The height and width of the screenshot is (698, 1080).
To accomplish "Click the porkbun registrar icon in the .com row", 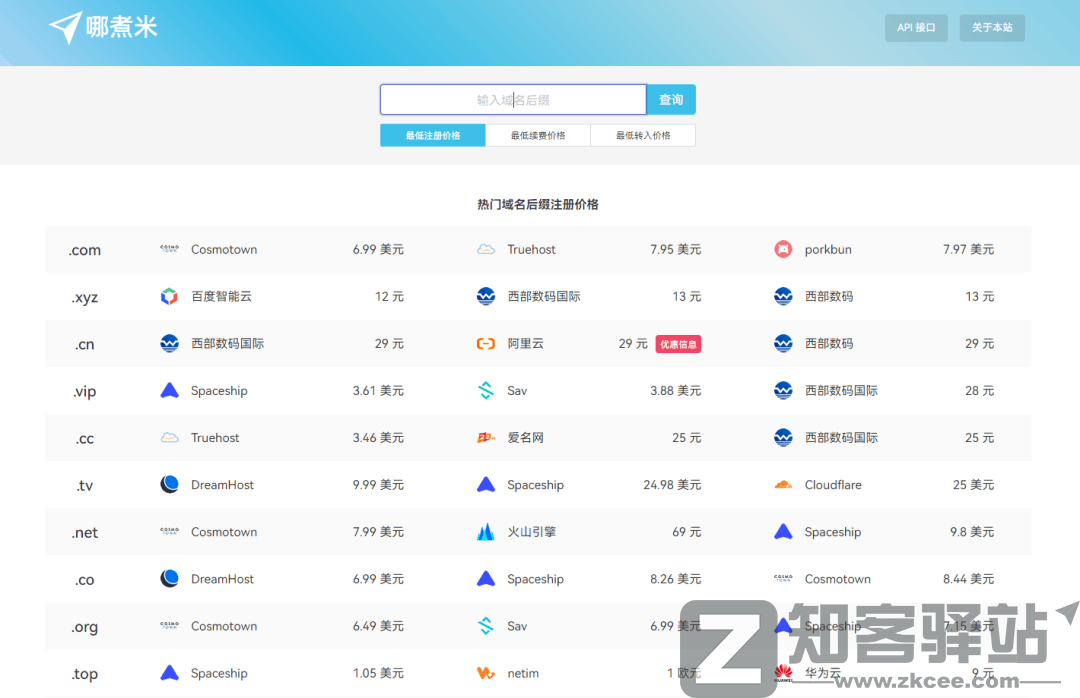I will coord(783,249).
